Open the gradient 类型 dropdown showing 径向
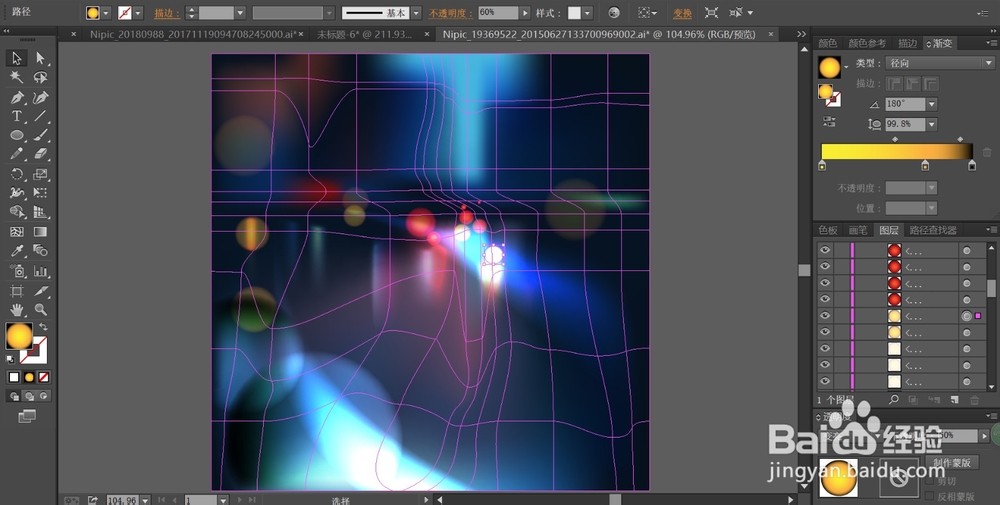 tap(940, 63)
